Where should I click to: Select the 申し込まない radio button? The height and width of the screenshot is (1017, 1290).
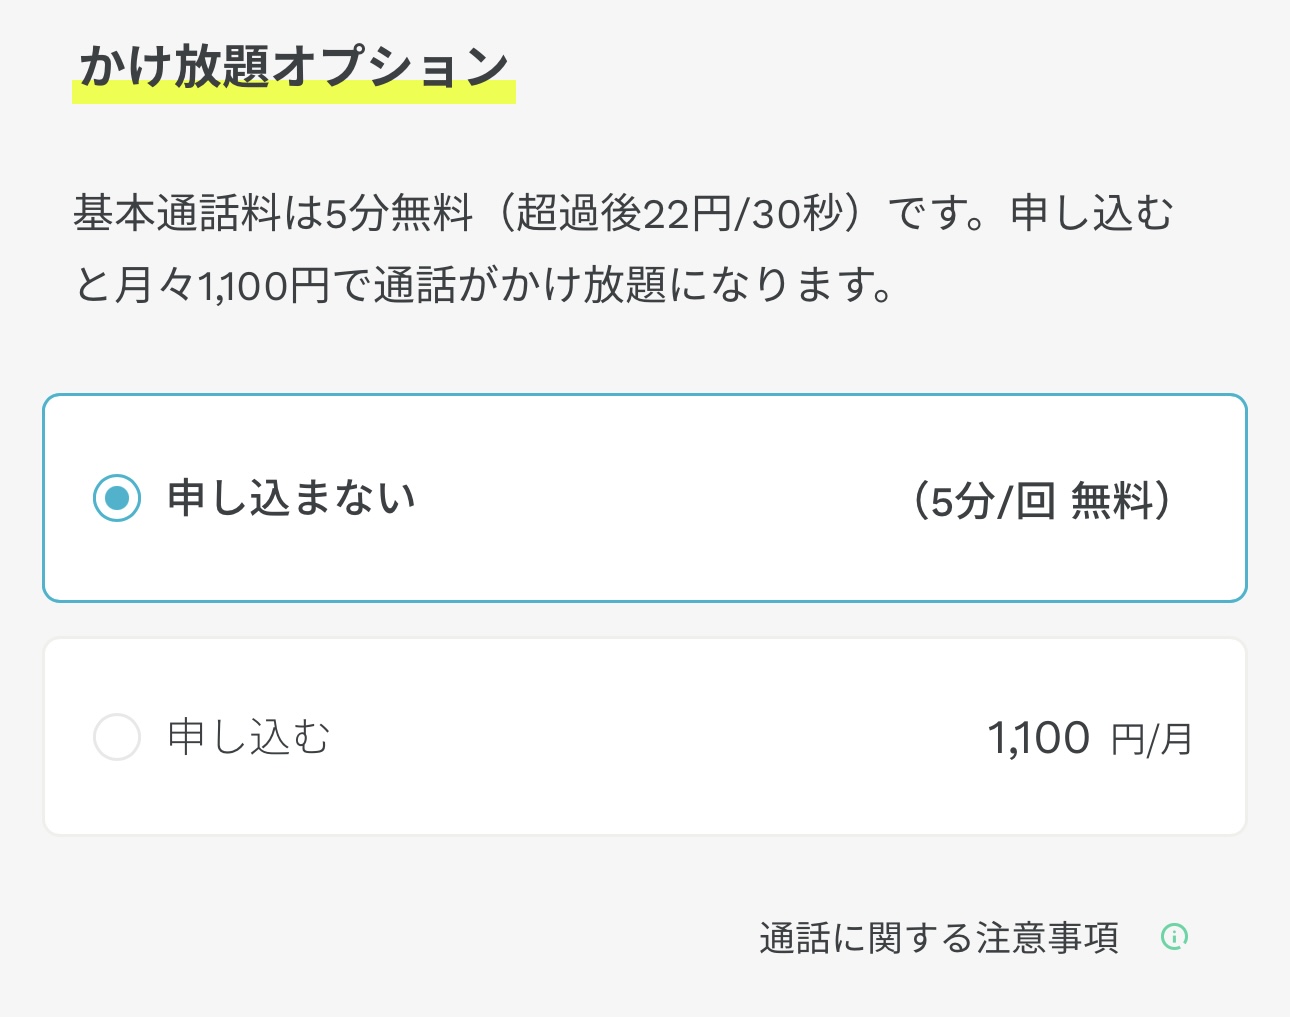[117, 498]
